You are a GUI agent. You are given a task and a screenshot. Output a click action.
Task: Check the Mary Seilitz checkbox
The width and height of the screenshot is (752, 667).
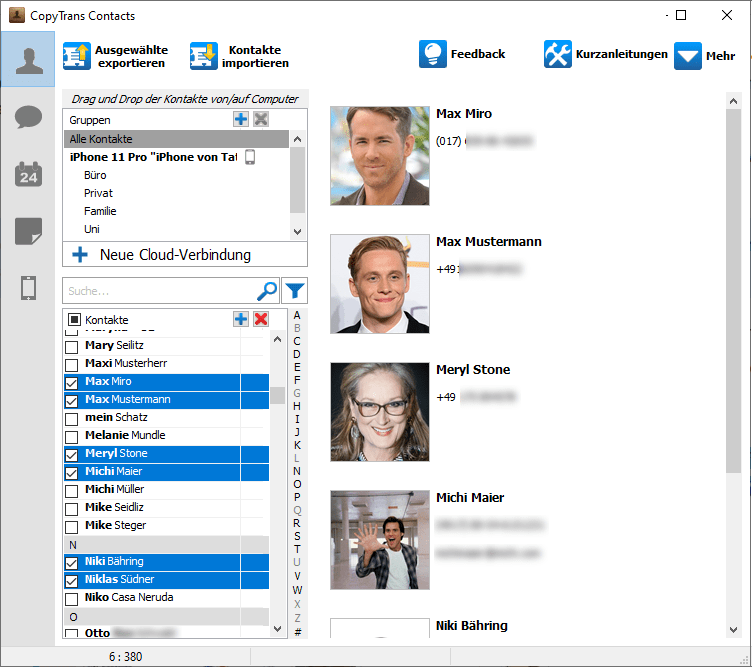coord(71,347)
